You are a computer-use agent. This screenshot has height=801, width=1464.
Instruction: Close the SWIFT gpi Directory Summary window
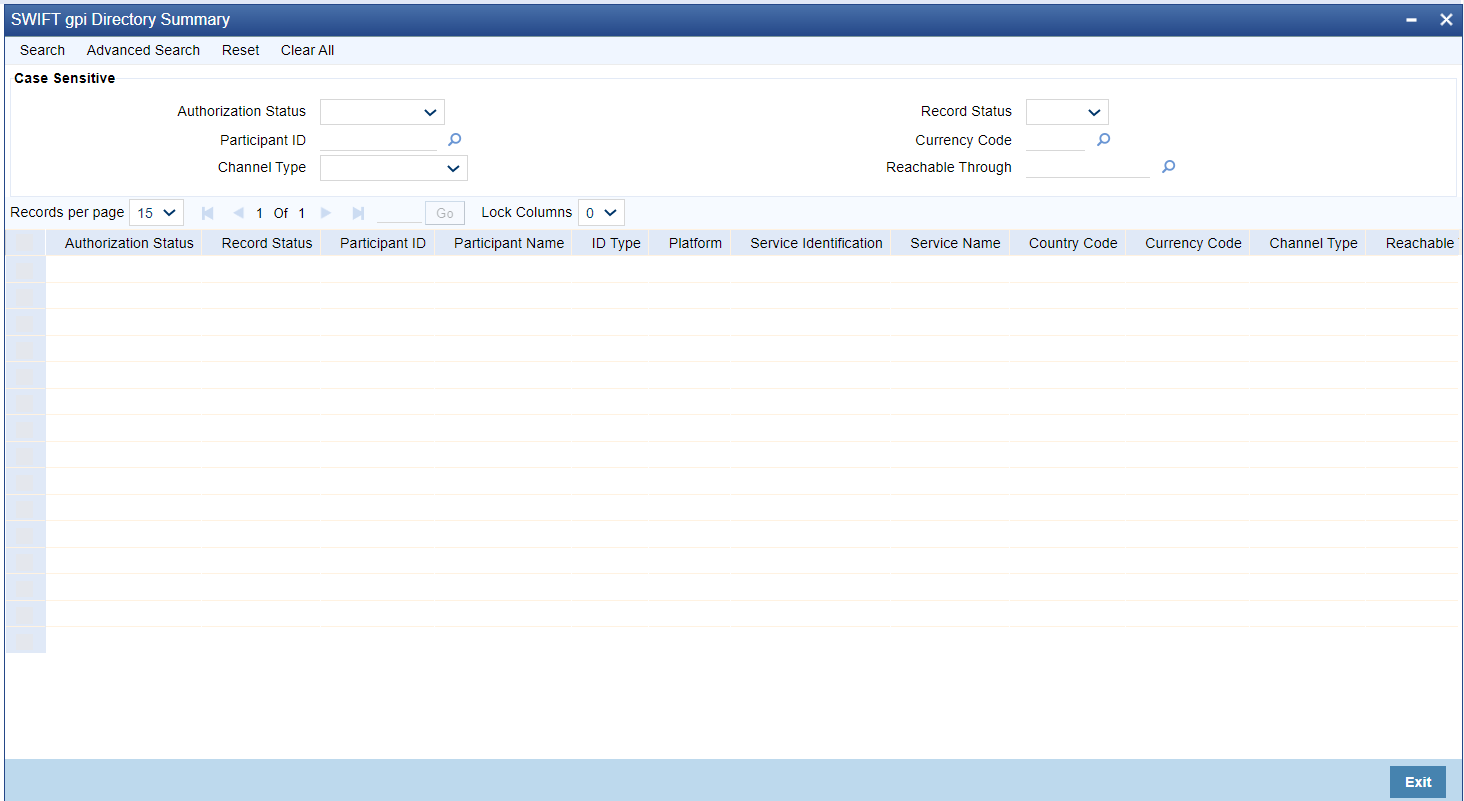point(1446,20)
